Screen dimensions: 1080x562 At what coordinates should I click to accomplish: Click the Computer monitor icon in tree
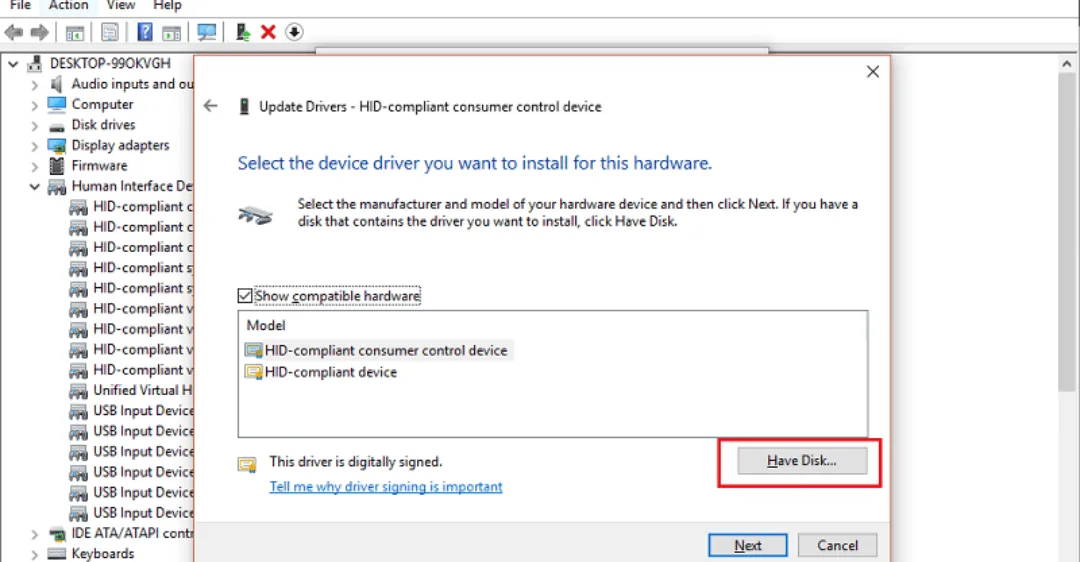pos(56,105)
